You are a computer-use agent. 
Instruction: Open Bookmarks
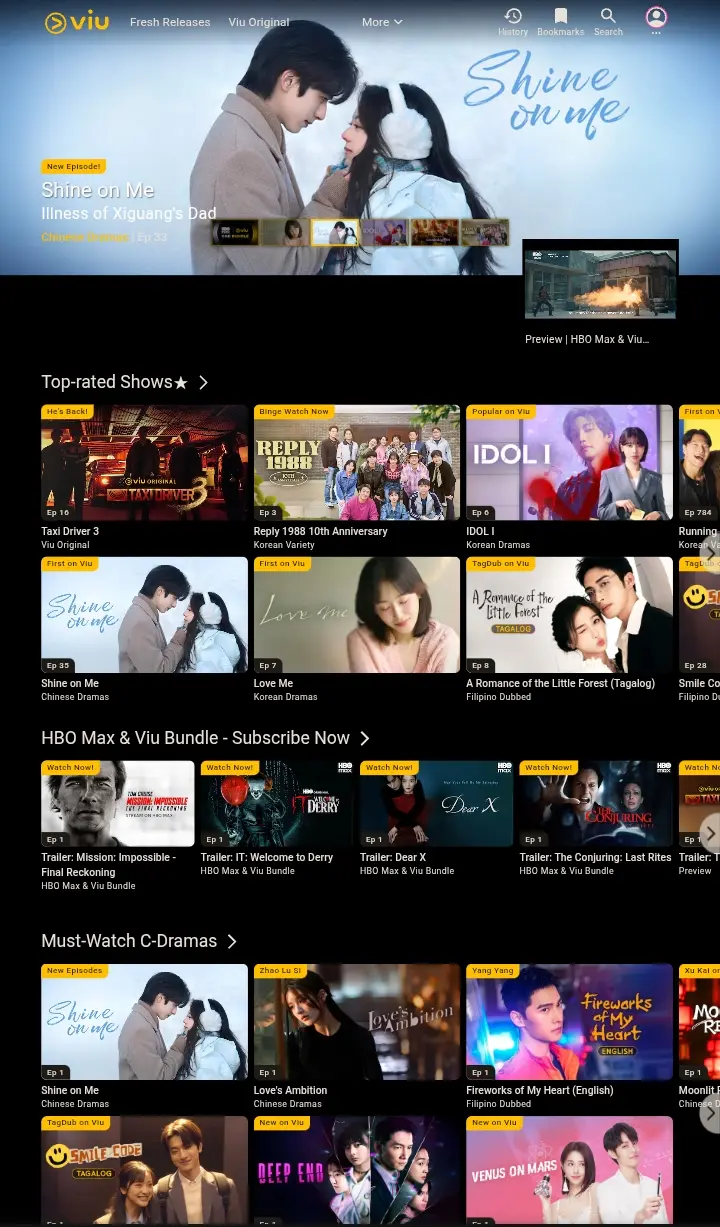(x=561, y=21)
